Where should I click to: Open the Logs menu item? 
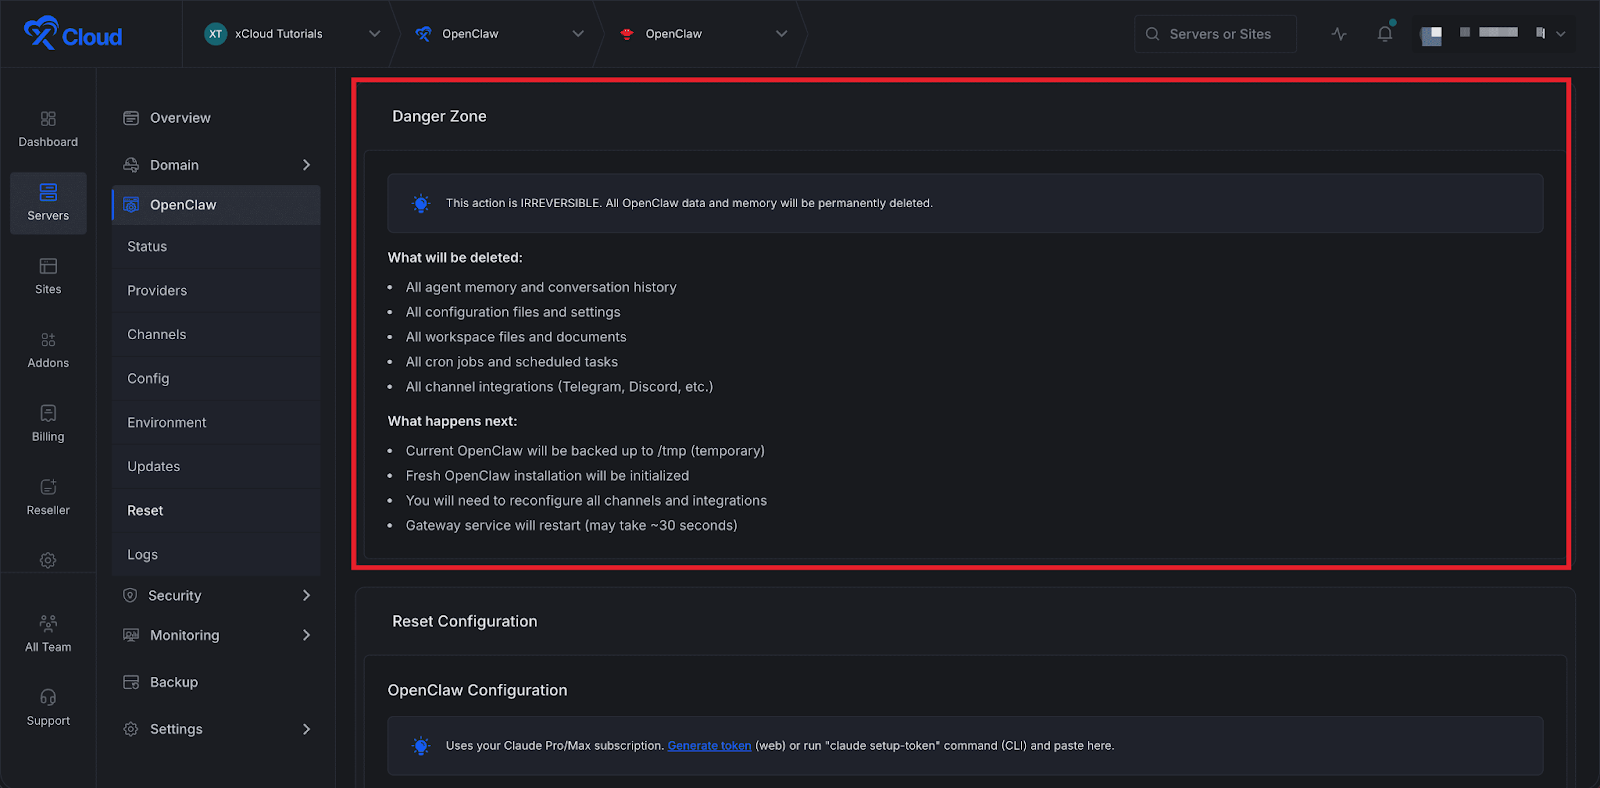pyautogui.click(x=142, y=555)
